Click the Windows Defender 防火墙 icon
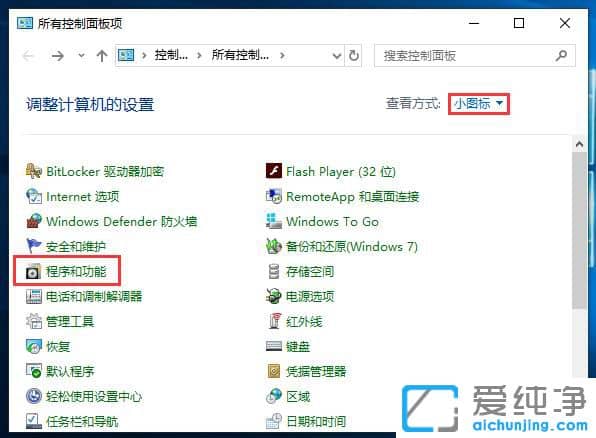Screen dimensions: 596x438 [x=34, y=221]
